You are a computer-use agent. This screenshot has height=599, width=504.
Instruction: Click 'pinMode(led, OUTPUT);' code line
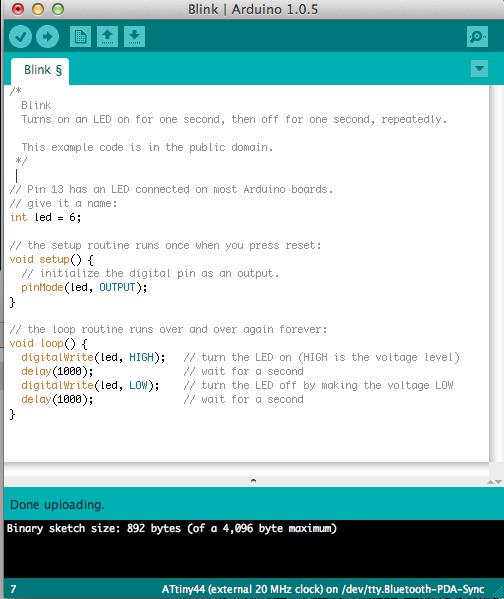pos(84,287)
